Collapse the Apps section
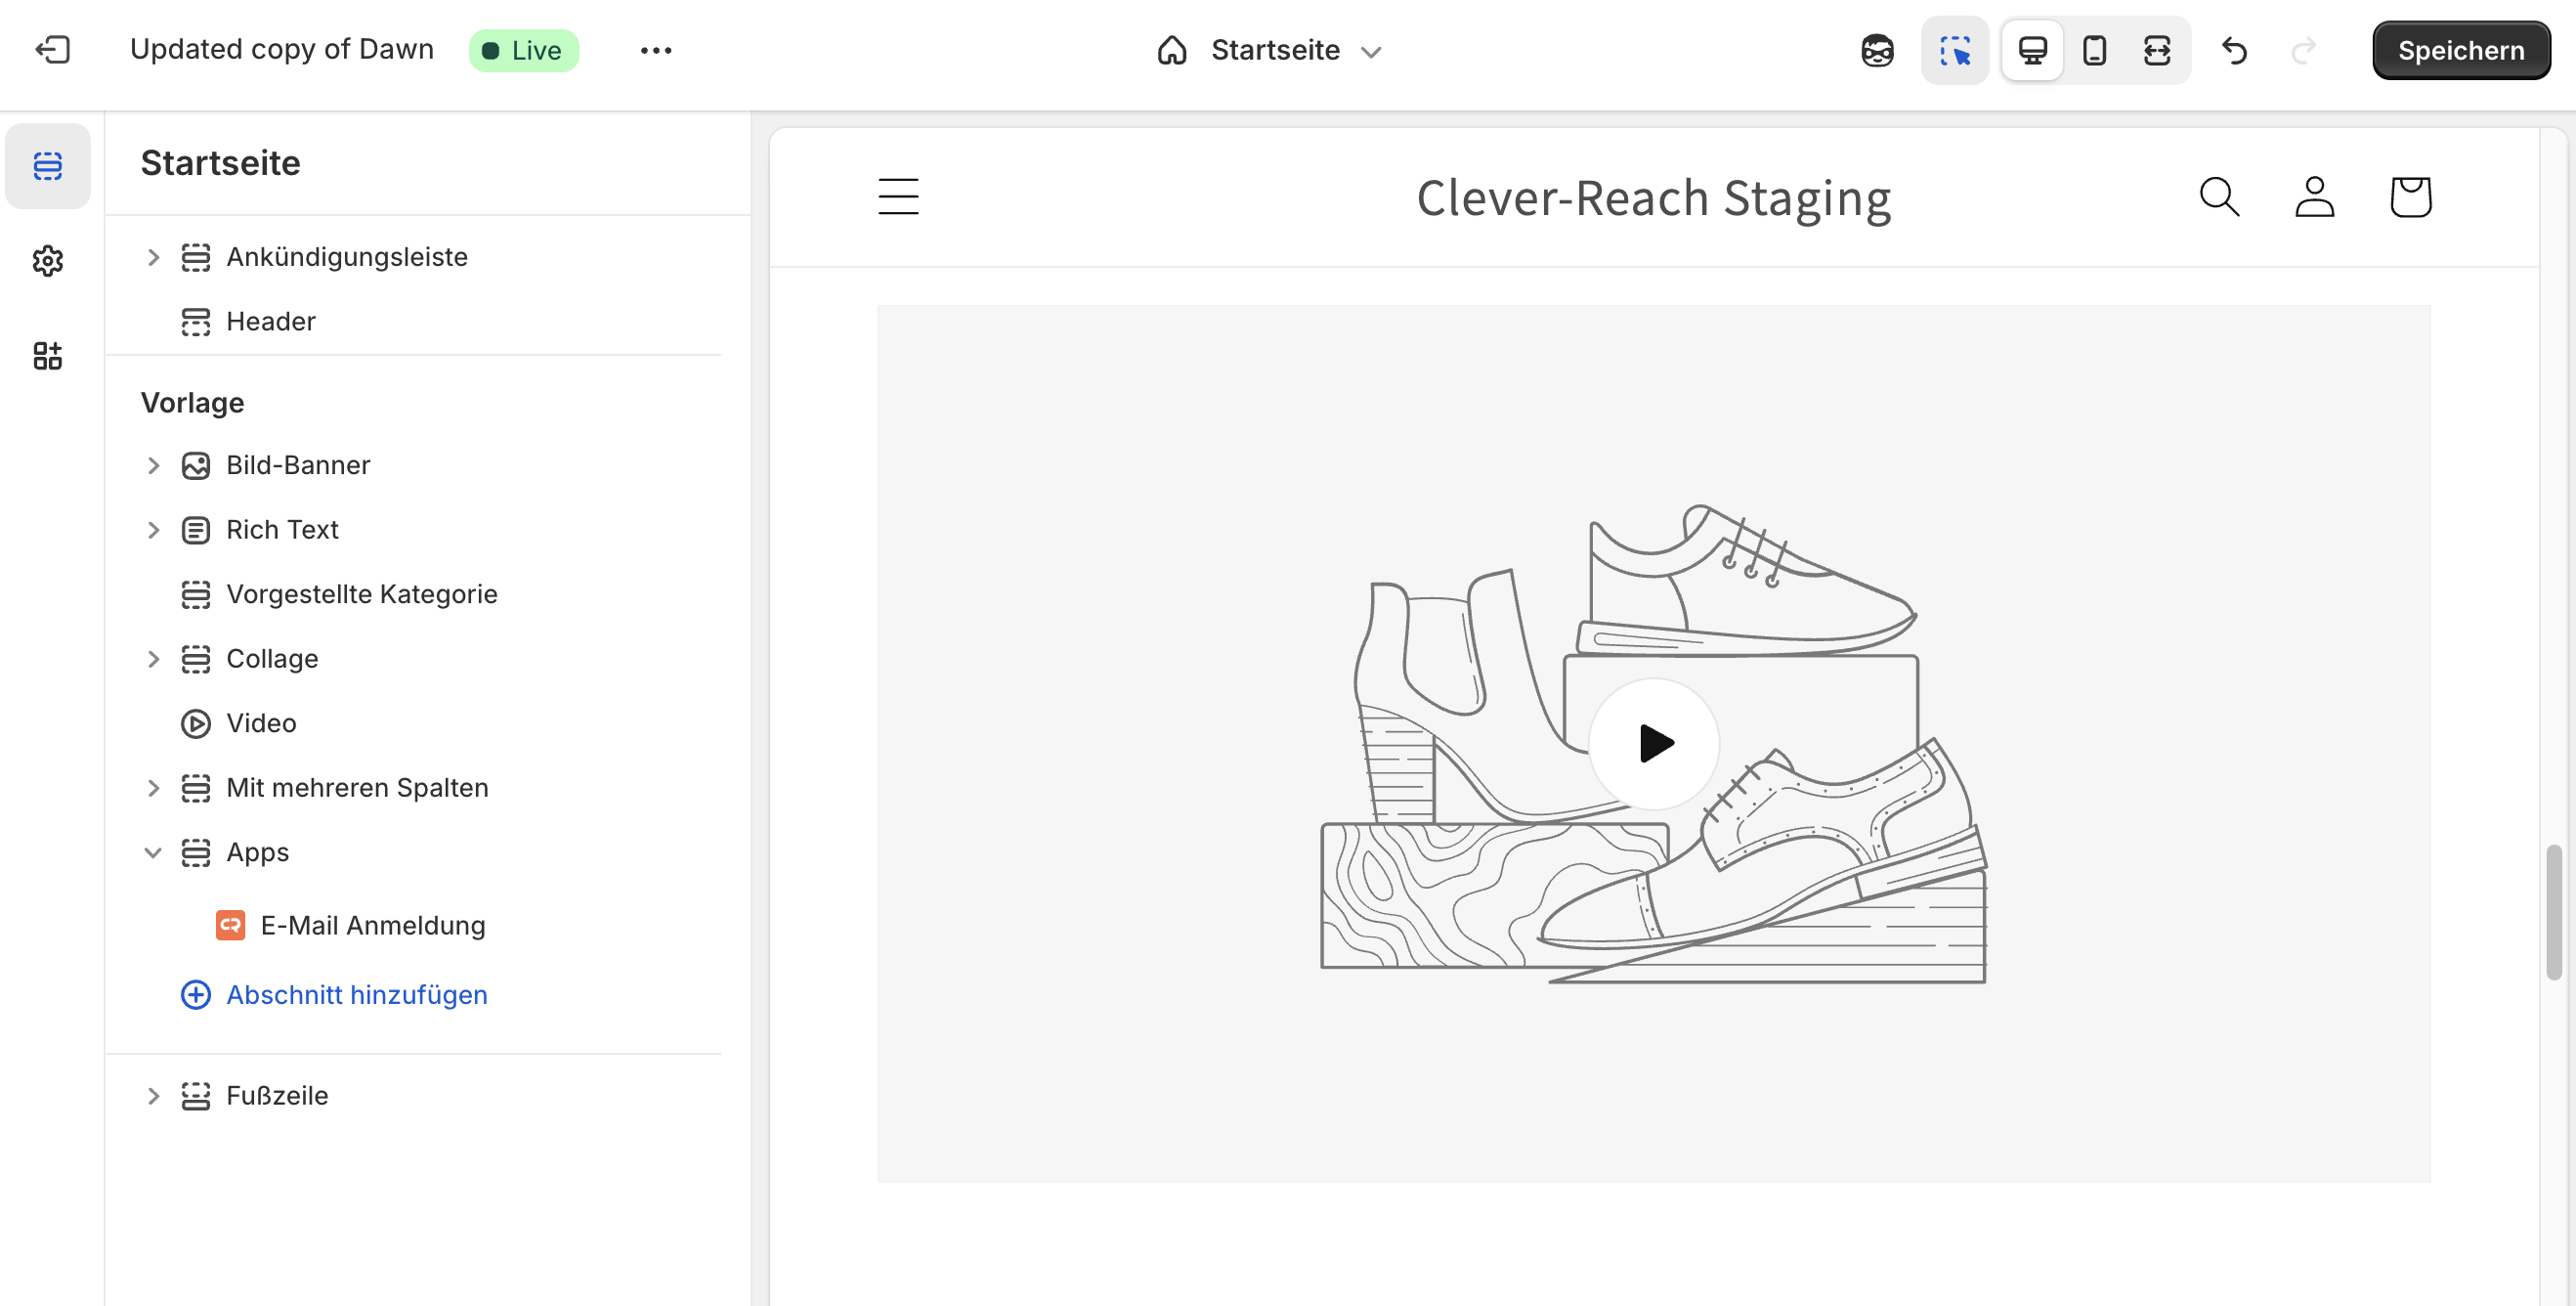 tap(153, 853)
